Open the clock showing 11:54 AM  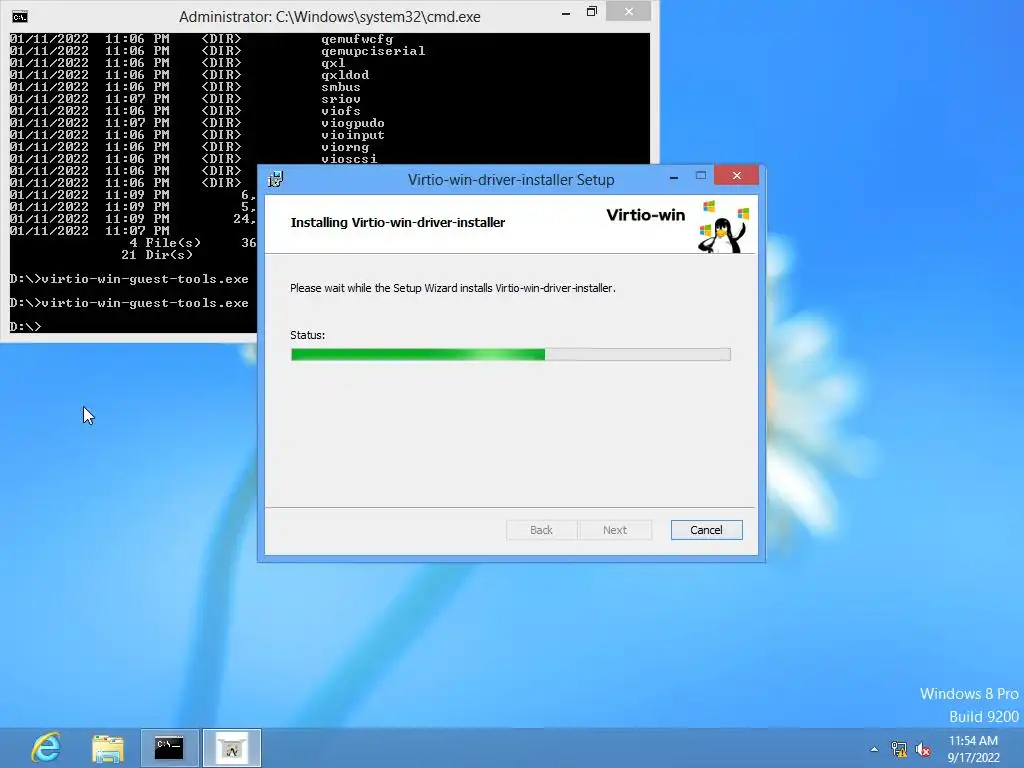click(973, 748)
